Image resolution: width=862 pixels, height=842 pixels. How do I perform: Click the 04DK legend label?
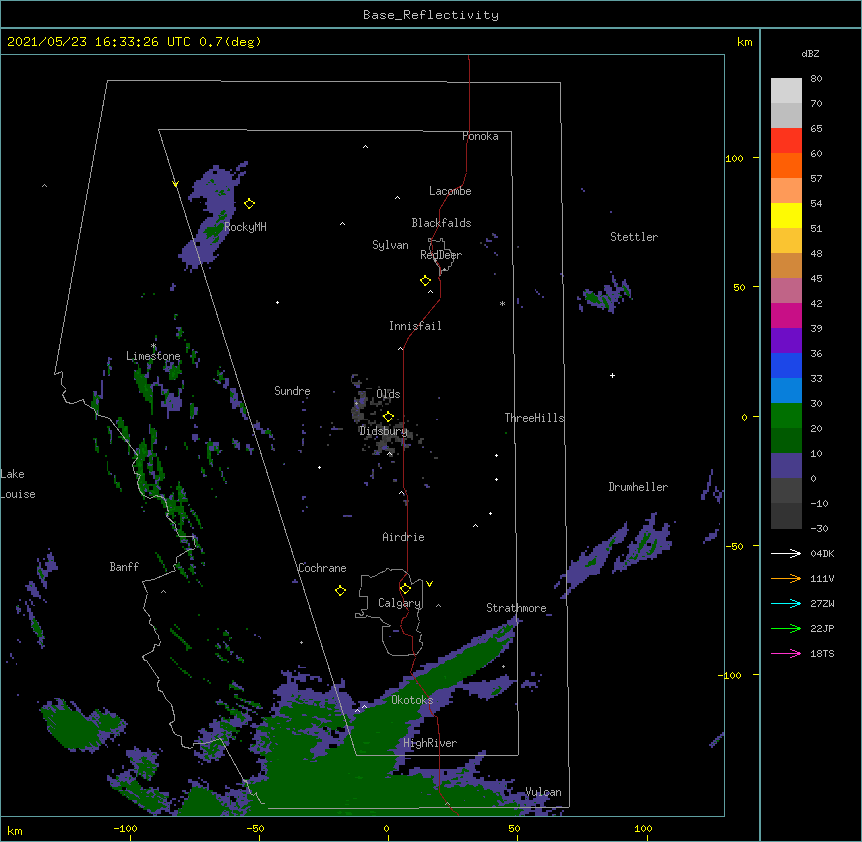pyautogui.click(x=822, y=553)
